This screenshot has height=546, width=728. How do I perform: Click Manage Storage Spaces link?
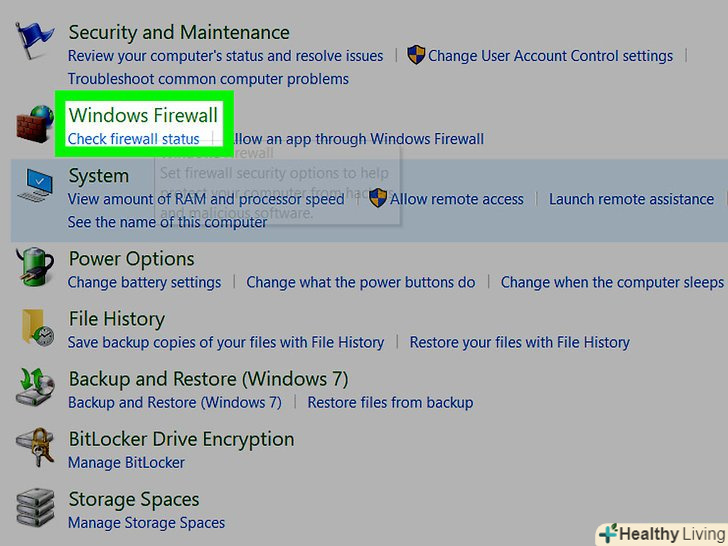146,522
